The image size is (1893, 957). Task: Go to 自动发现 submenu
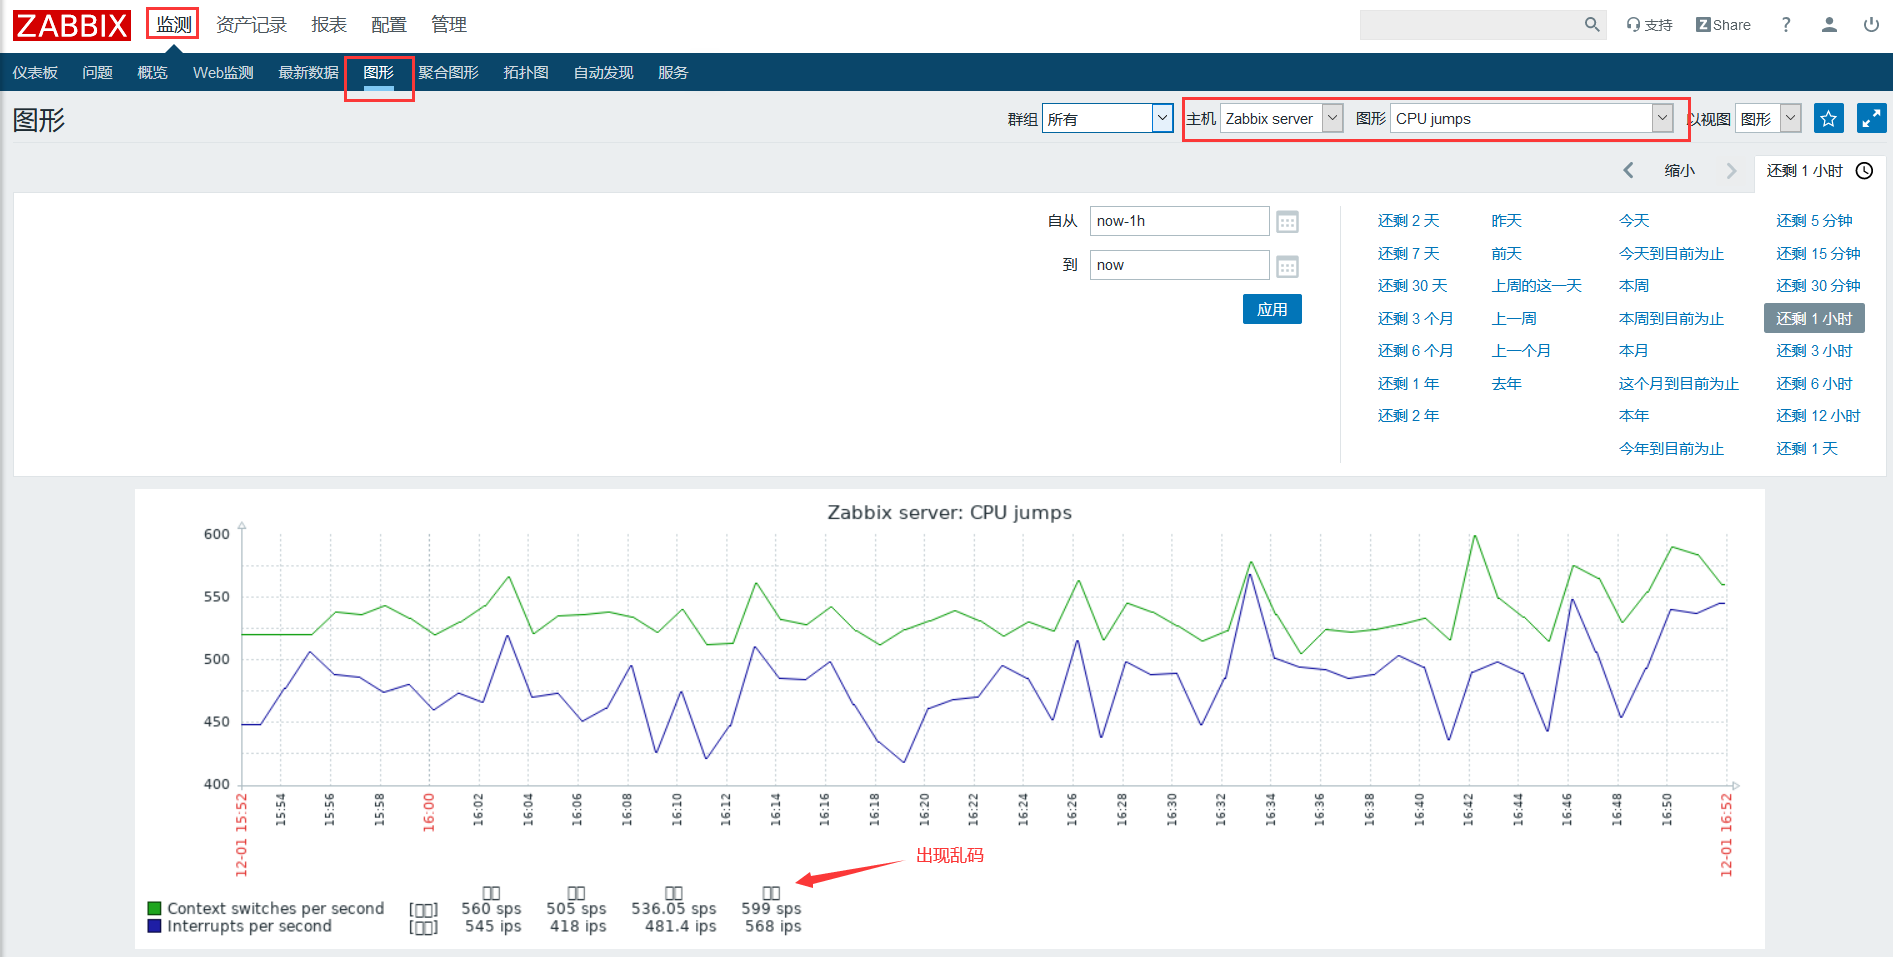coord(603,72)
